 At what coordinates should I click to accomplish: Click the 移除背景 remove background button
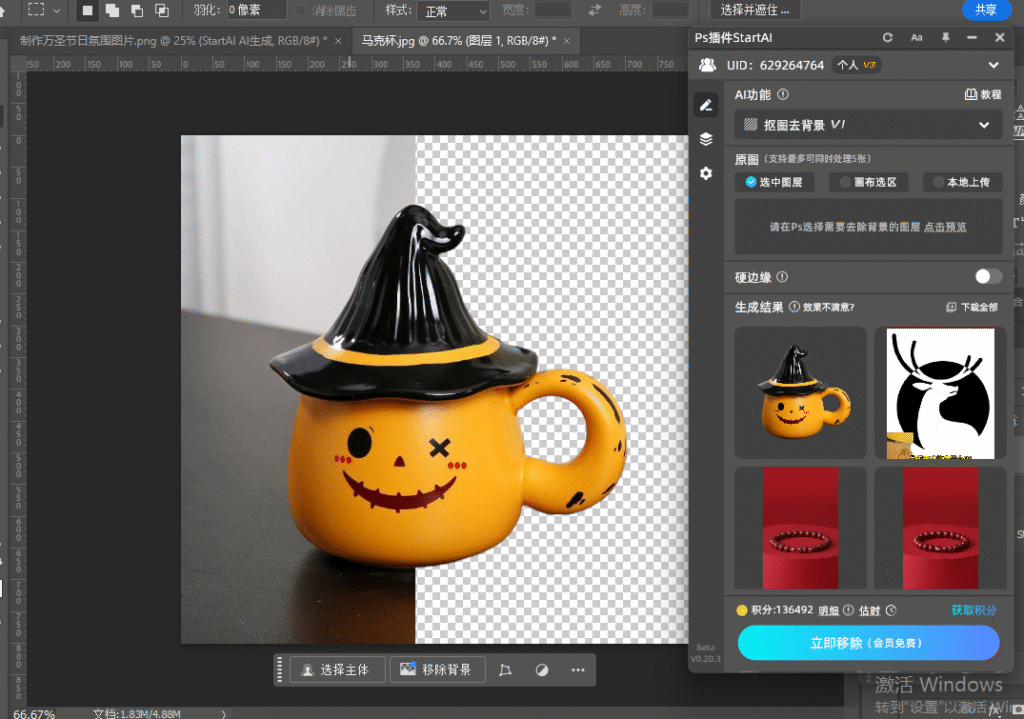[437, 670]
